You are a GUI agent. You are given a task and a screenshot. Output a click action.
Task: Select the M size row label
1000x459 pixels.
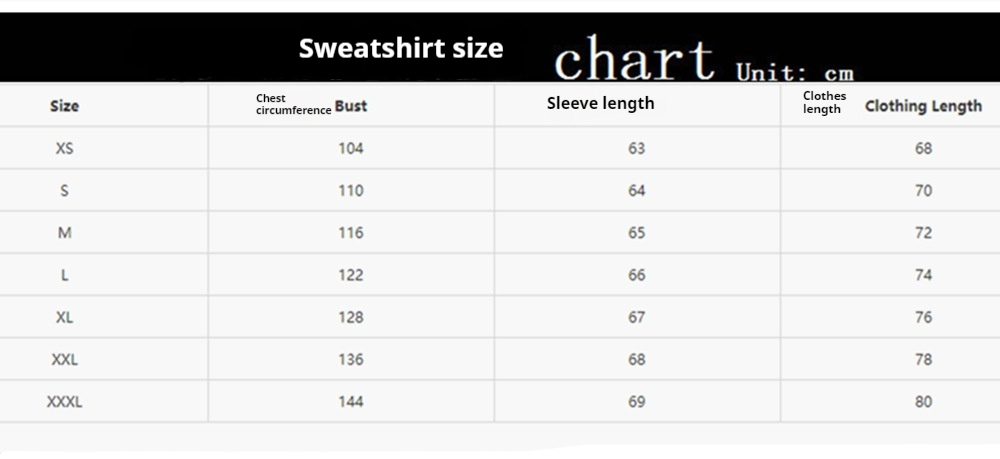point(64,233)
